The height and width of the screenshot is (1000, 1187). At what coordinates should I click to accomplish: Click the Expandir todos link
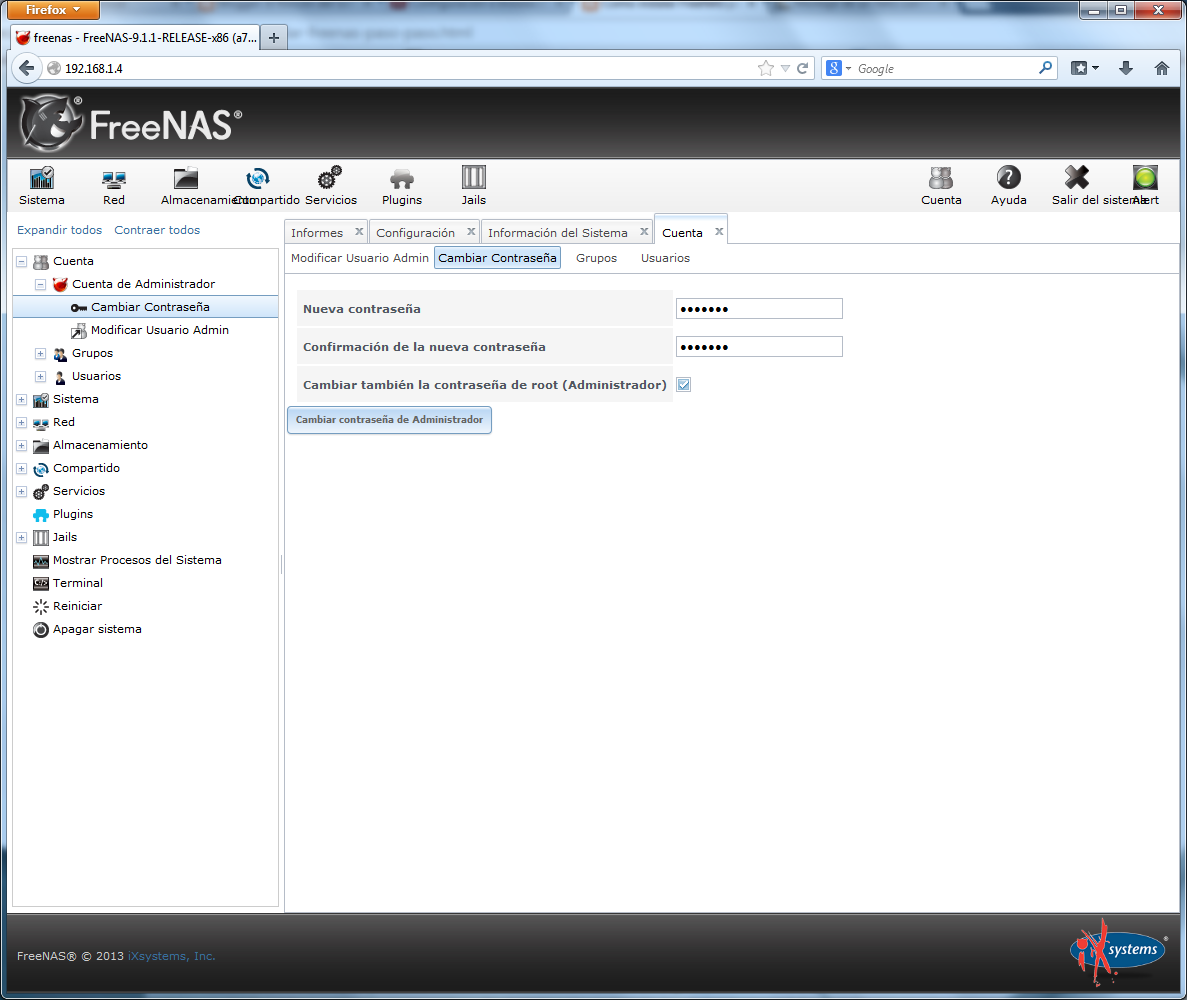click(x=58, y=230)
